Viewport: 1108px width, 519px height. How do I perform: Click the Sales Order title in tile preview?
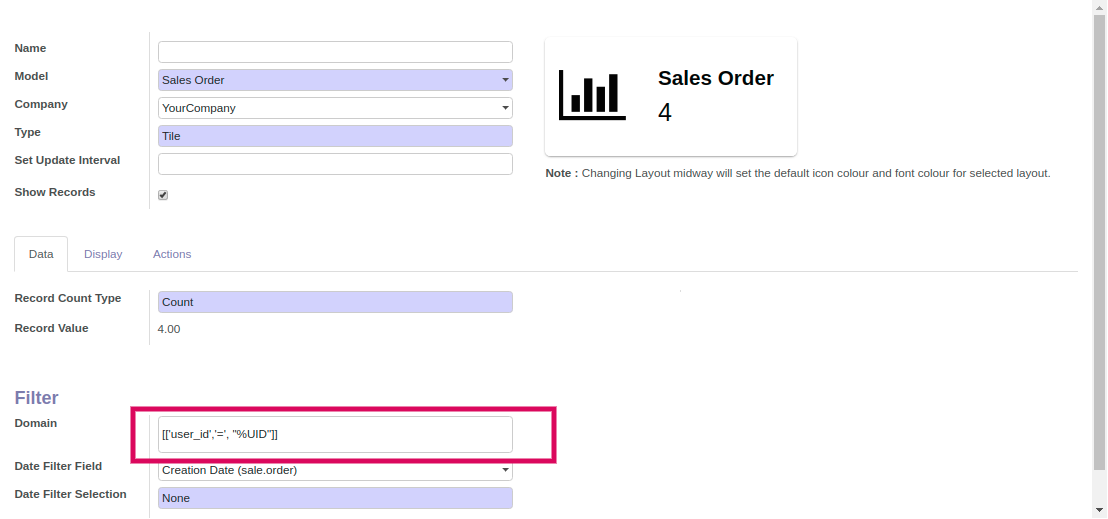coord(715,78)
